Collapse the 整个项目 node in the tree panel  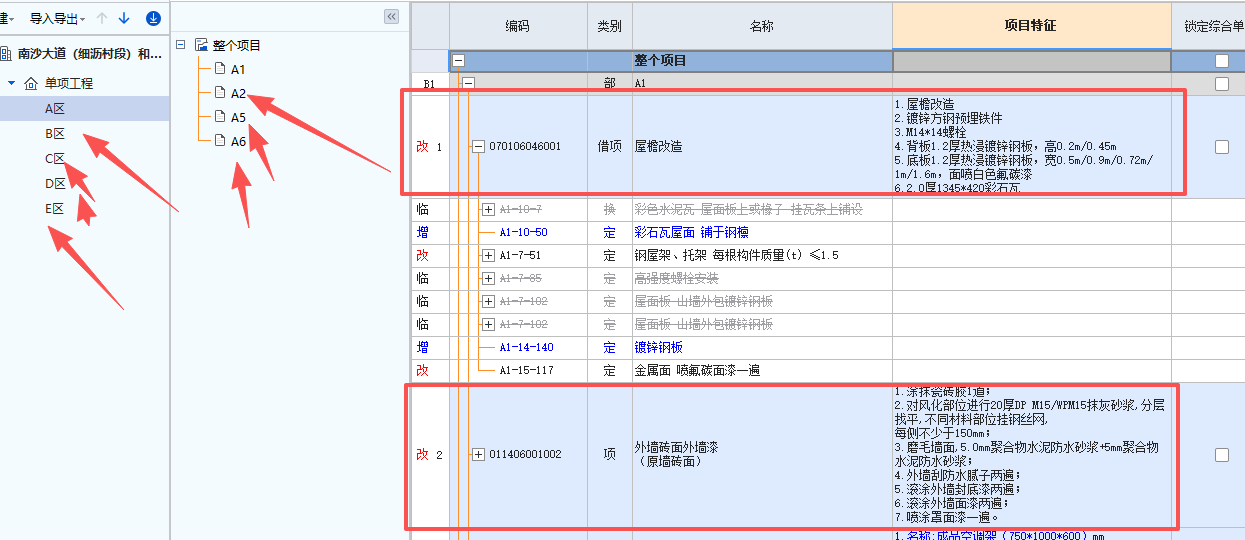click(x=181, y=45)
